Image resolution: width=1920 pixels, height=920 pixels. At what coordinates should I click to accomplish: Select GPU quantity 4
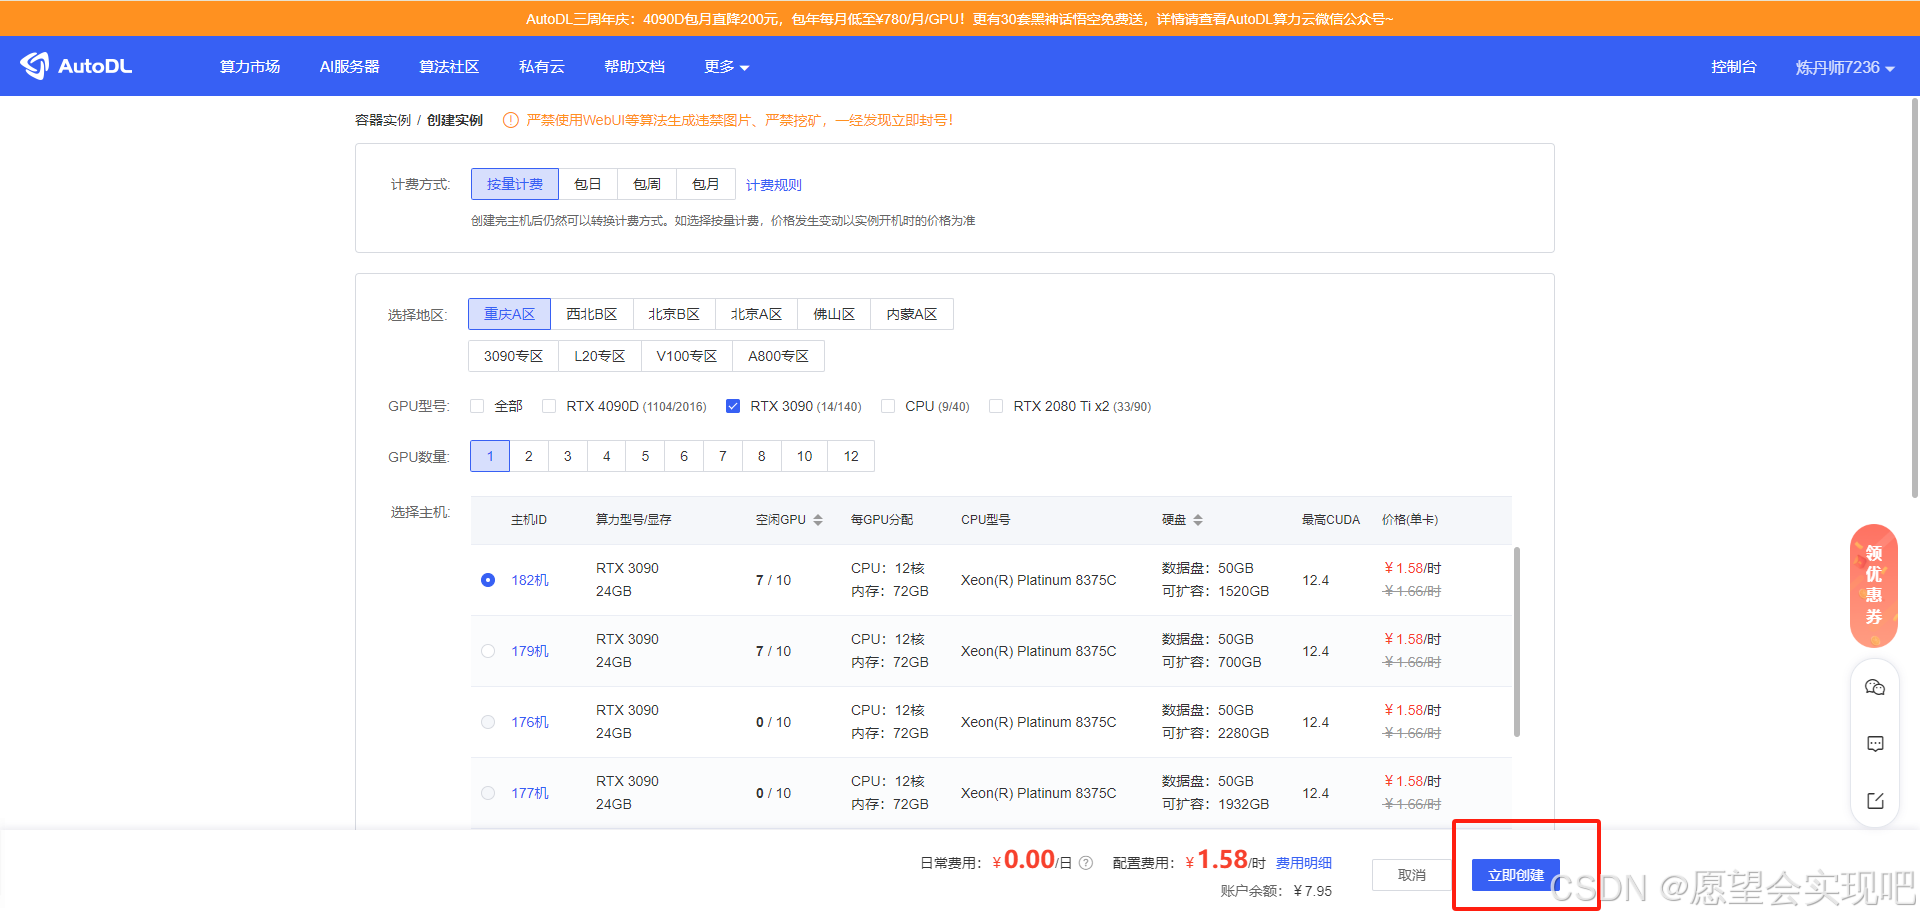606,456
